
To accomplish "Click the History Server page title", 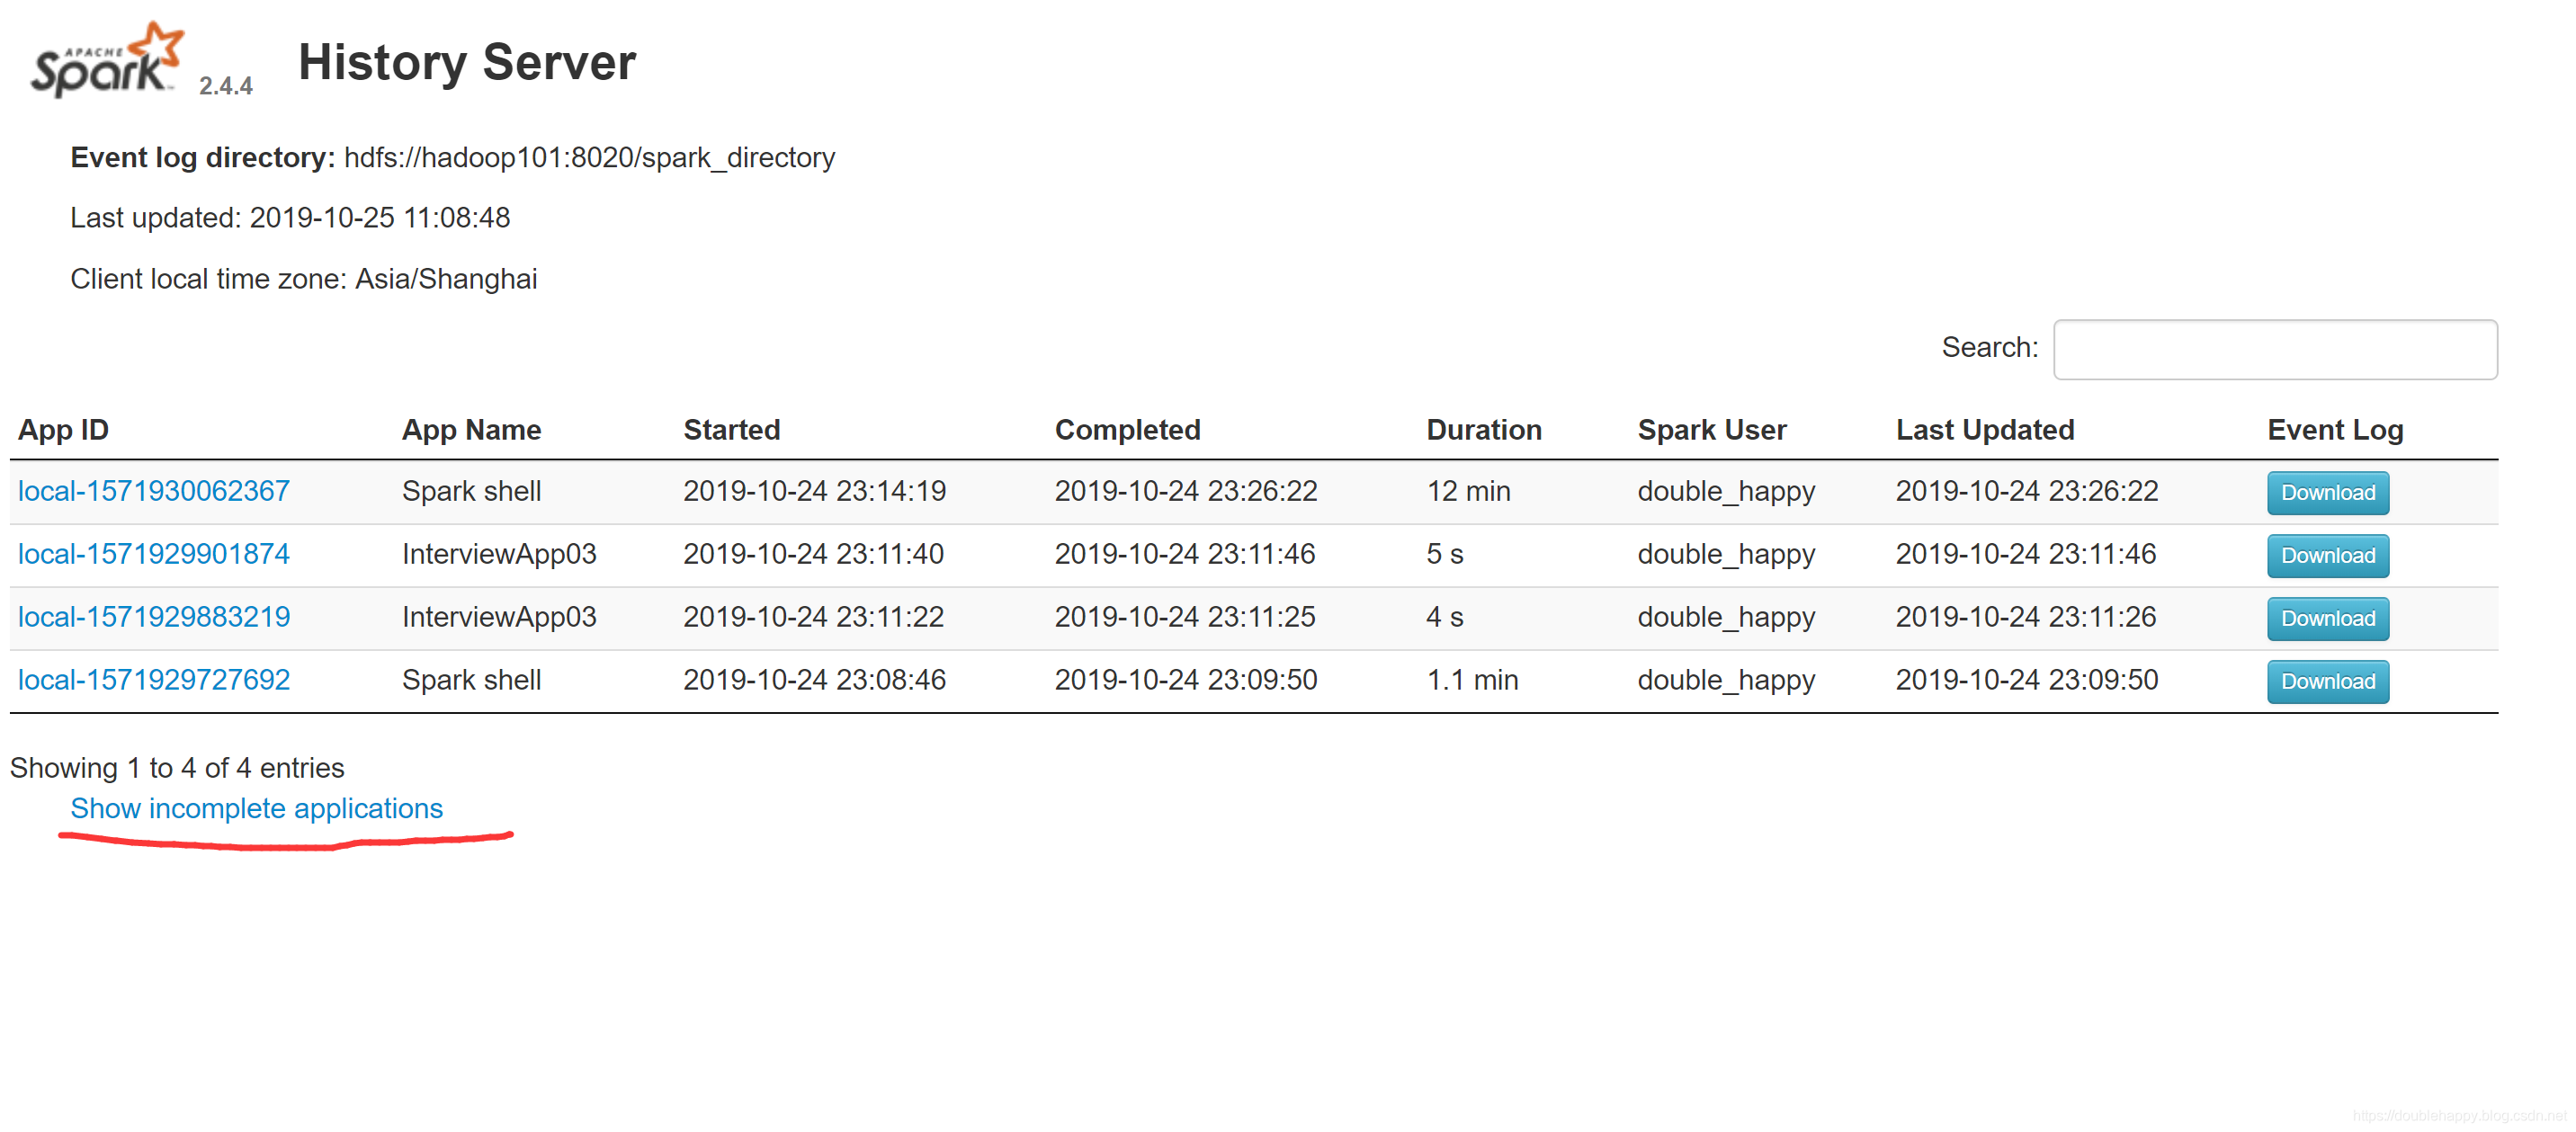I will tap(467, 62).
